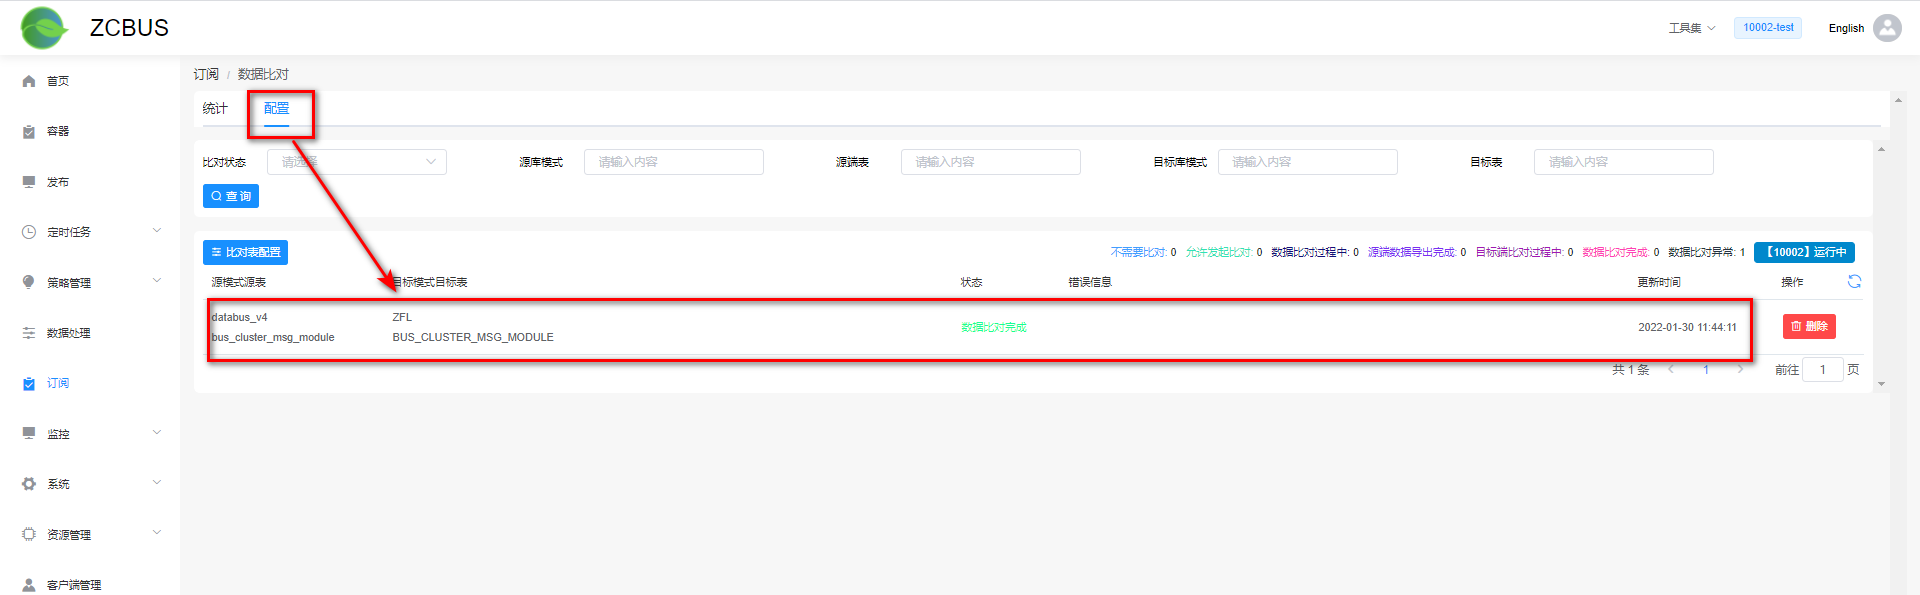The width and height of the screenshot is (1920, 595).
Task: Click the publish (发布) sidebar icon
Action: coord(29,182)
